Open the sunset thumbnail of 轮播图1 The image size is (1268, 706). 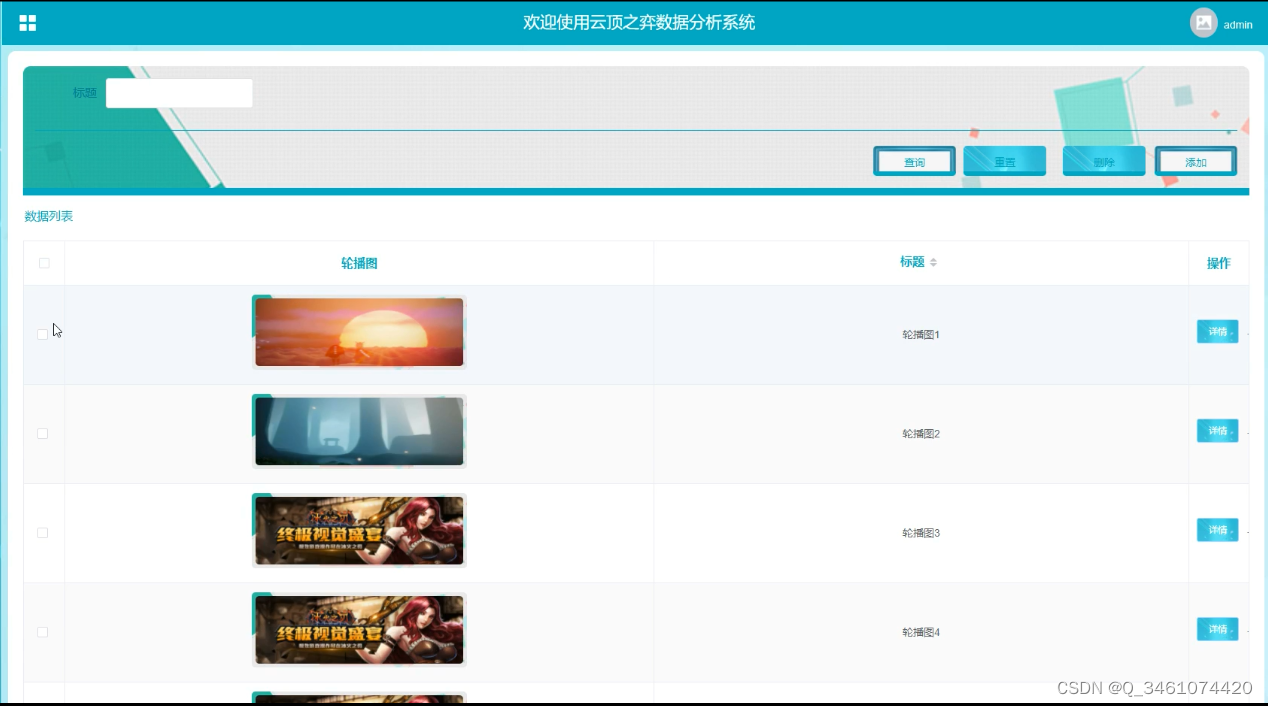[359, 332]
